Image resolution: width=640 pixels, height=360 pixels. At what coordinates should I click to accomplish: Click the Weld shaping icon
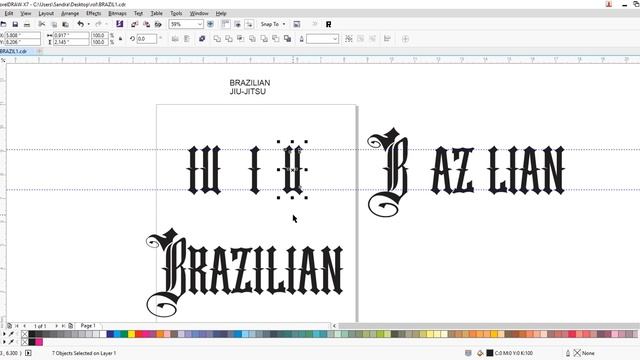217,39
